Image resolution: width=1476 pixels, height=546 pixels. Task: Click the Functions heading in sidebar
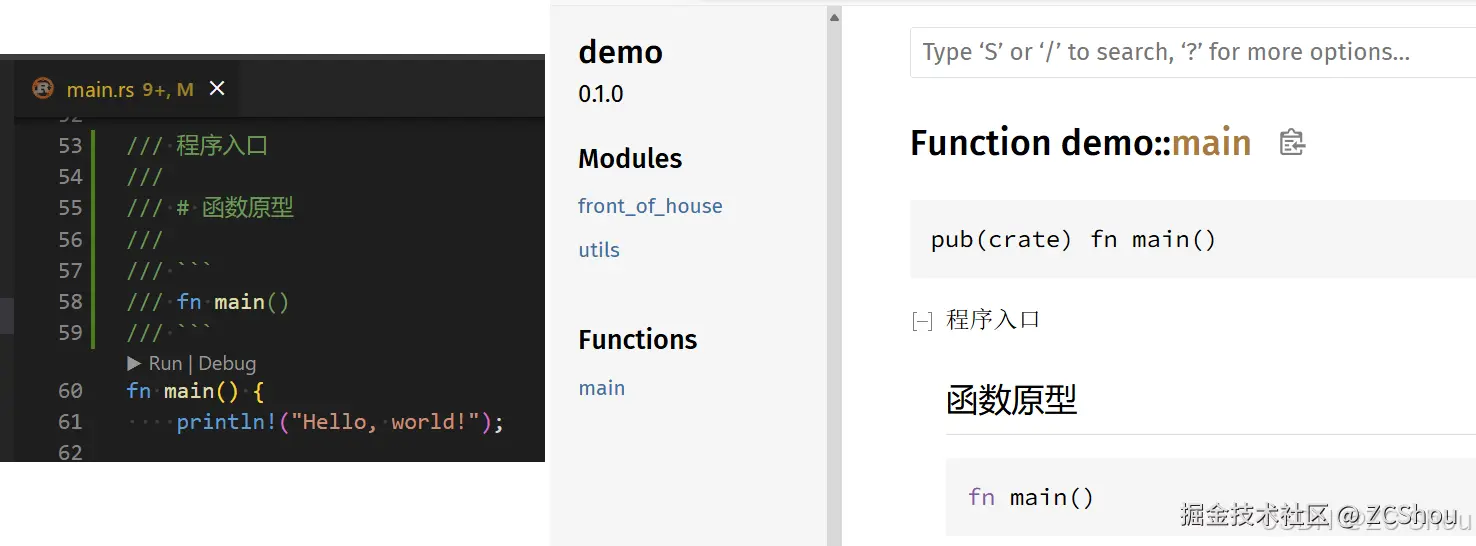tap(638, 339)
